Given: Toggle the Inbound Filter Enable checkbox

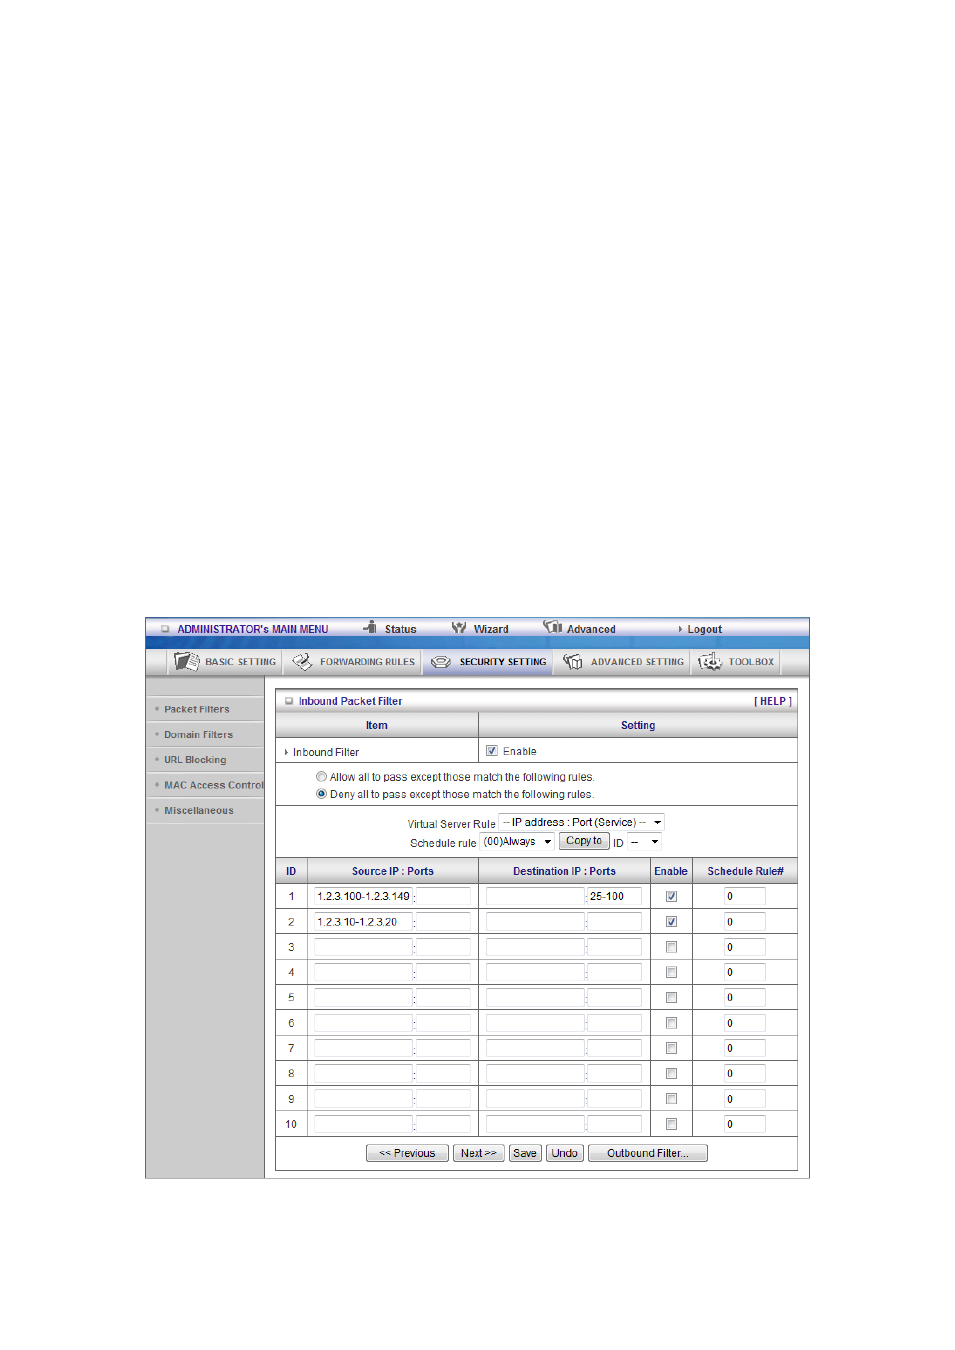Looking at the screenshot, I should click(491, 750).
